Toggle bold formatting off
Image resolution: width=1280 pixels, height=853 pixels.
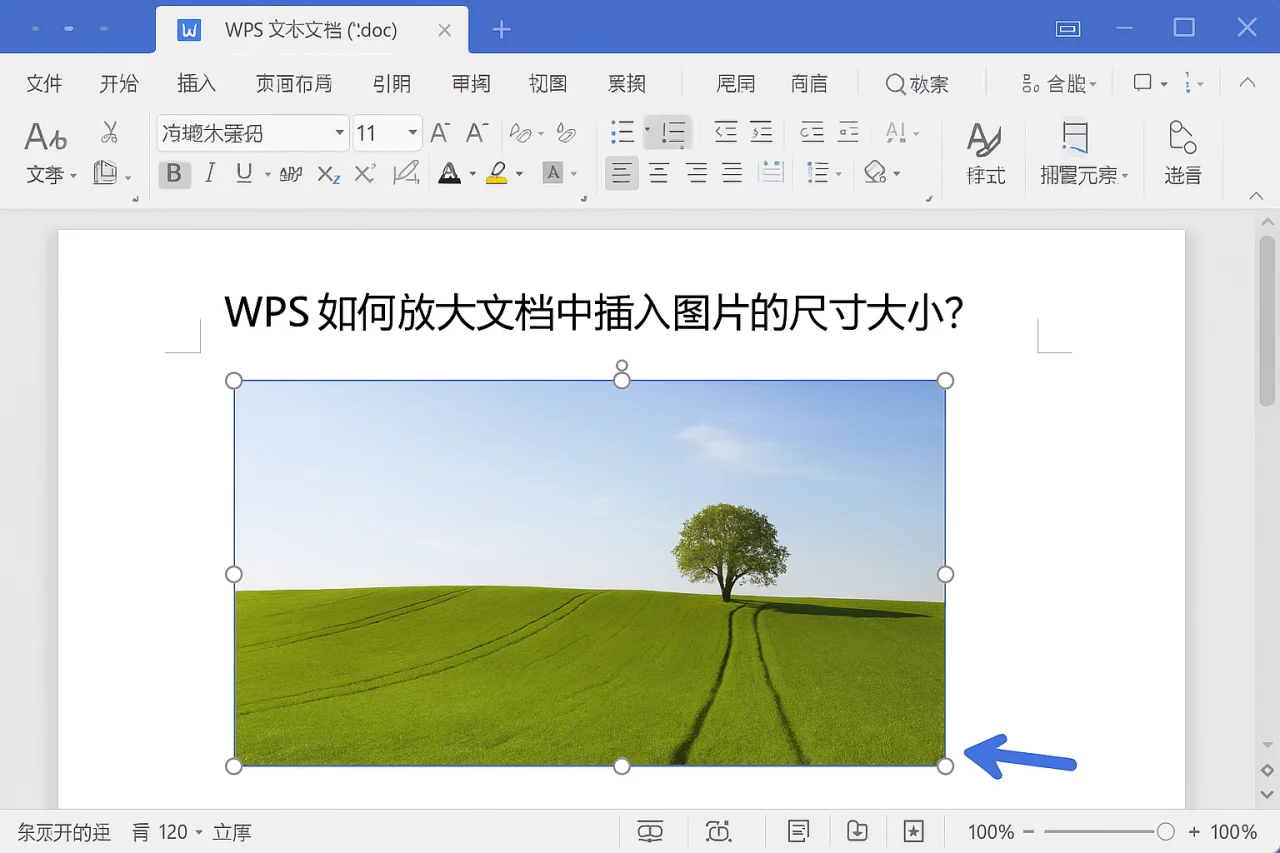click(x=173, y=173)
